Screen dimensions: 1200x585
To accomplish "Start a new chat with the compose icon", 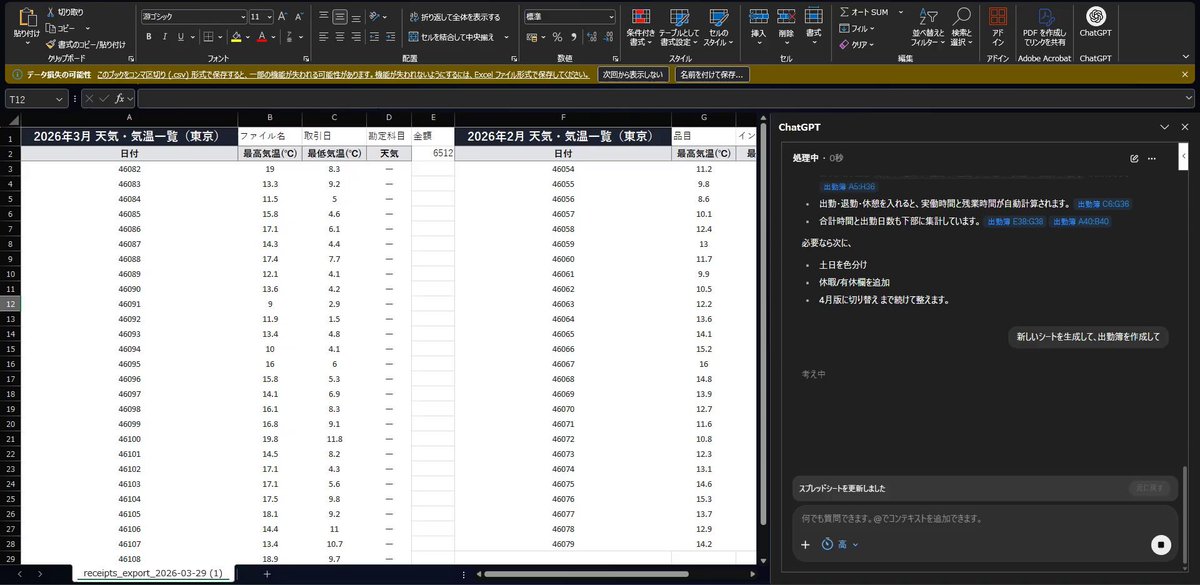I will (x=1134, y=158).
